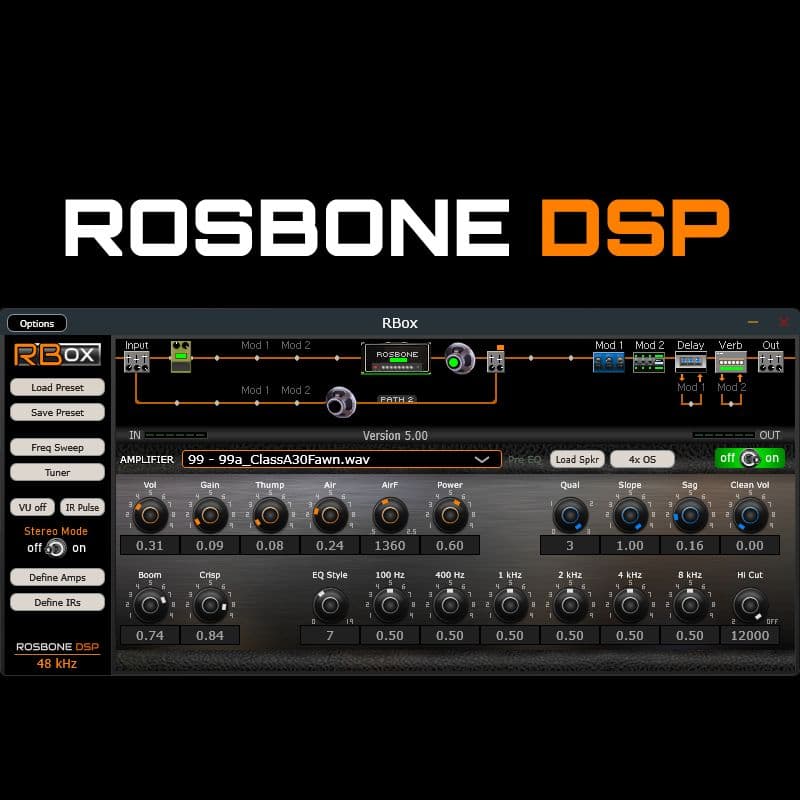This screenshot has height=800, width=800.
Task: Open the green Mod 2 effect unit
Action: pyautogui.click(x=649, y=362)
